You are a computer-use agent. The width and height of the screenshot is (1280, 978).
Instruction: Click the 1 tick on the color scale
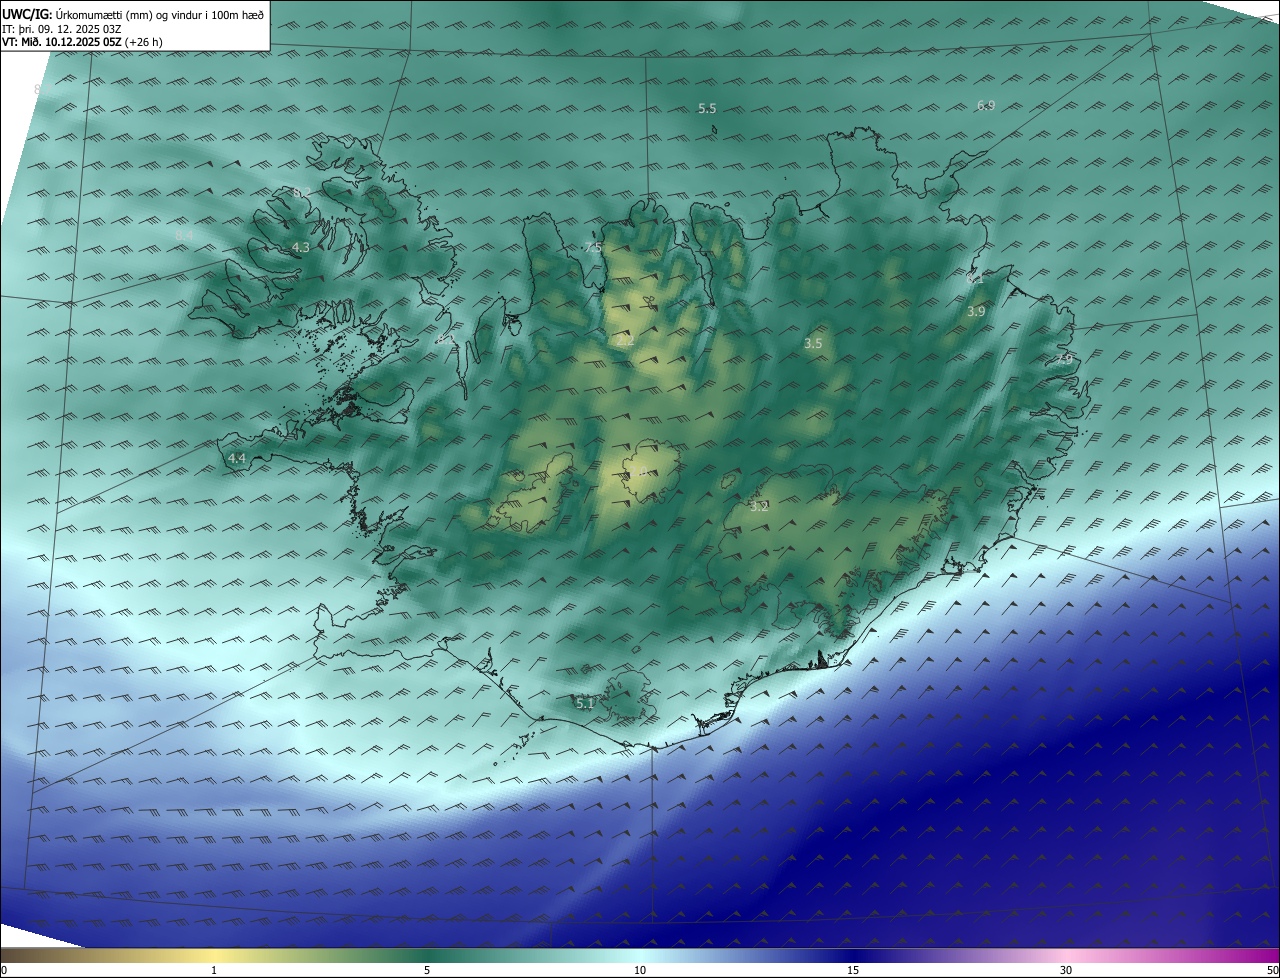[214, 970]
